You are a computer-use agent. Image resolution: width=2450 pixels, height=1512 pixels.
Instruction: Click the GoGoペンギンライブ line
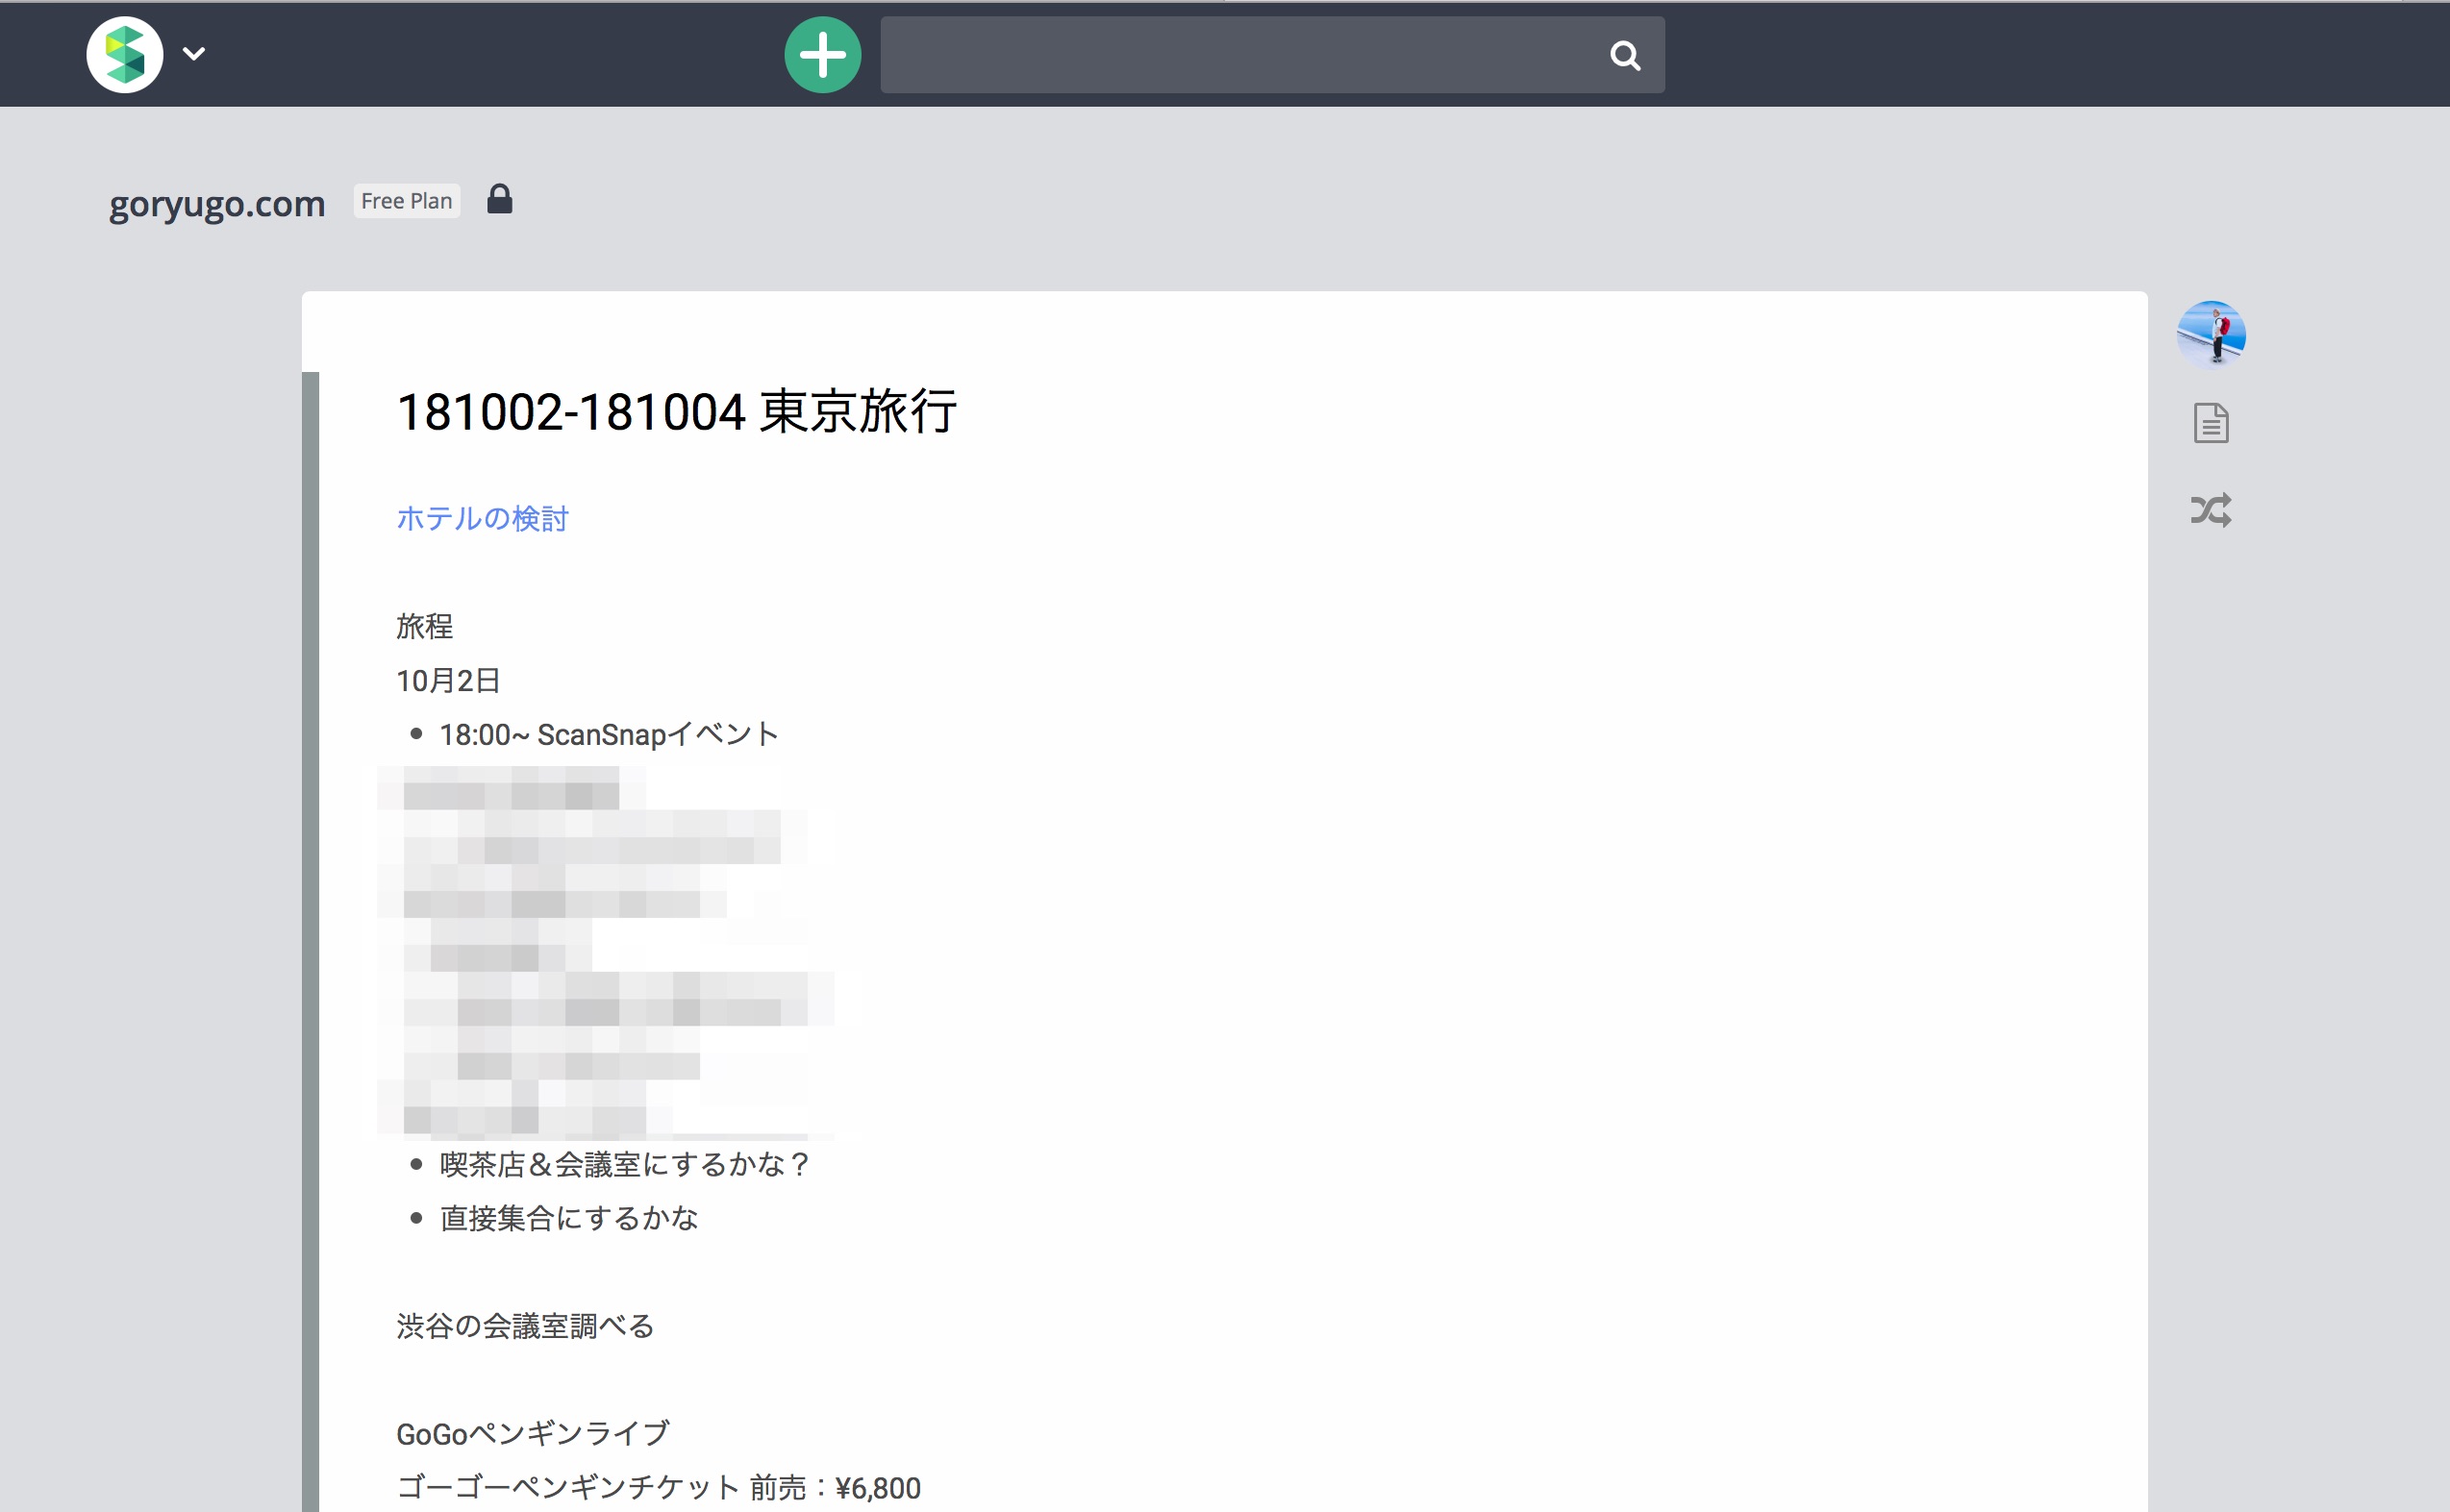[x=532, y=1434]
